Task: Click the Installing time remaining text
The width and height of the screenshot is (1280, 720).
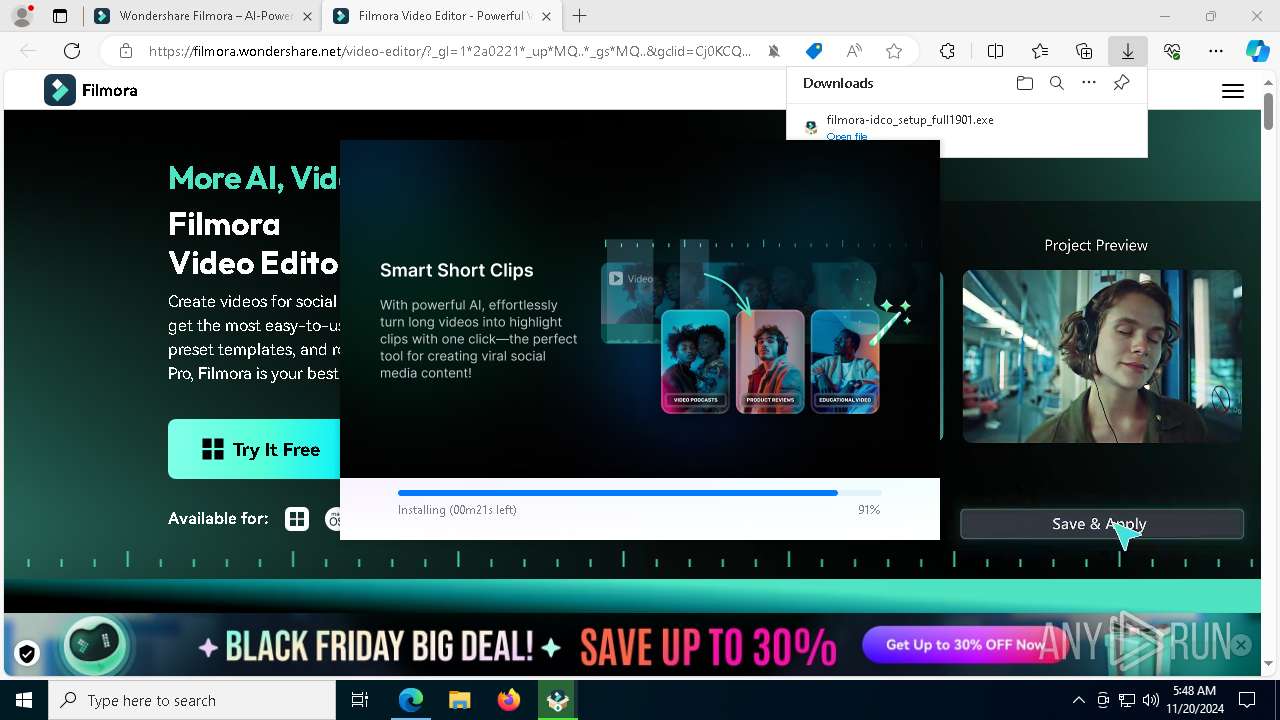Action: click(x=457, y=510)
